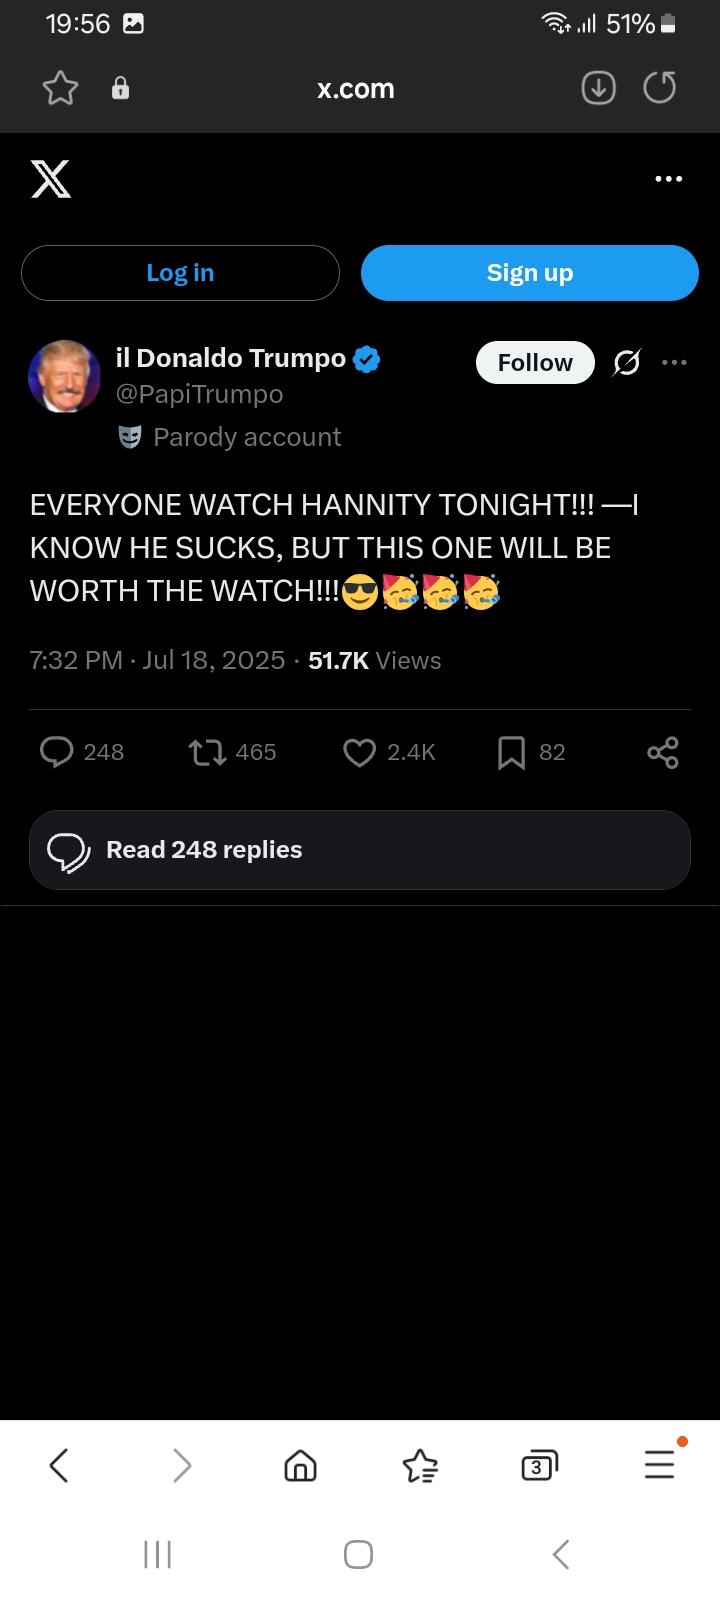720x1600 pixels.
Task: Expand the post's more options menu
Action: click(675, 362)
